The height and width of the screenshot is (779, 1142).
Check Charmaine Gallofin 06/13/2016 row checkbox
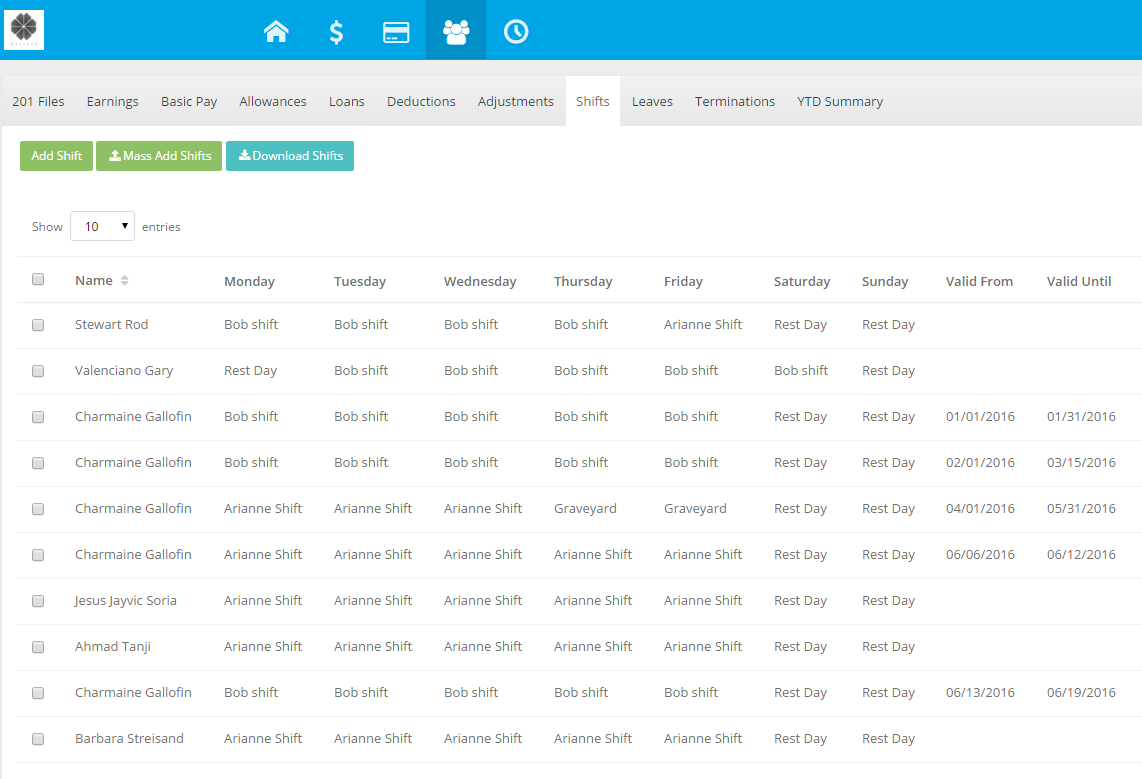pyautogui.click(x=38, y=692)
